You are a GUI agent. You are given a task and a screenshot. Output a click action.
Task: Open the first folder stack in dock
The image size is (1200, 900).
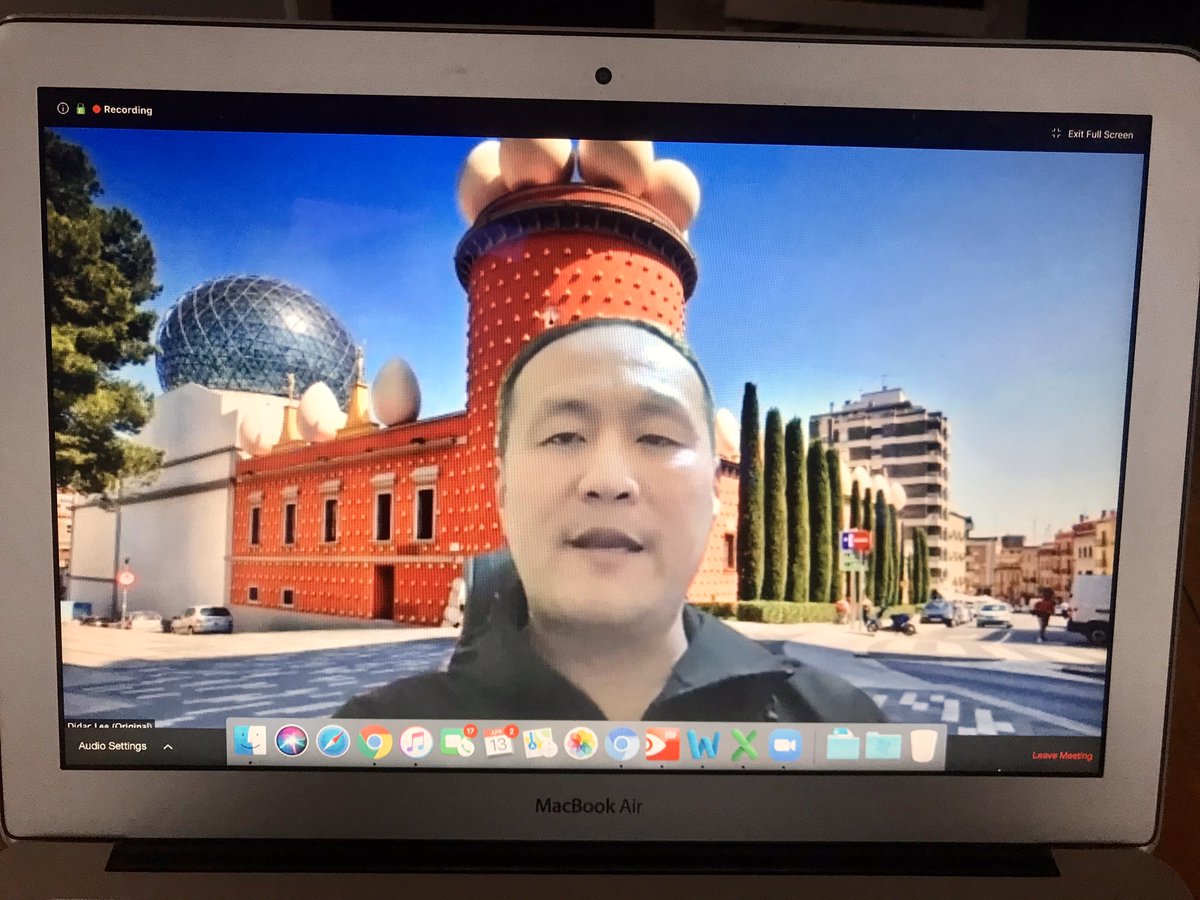[842, 745]
